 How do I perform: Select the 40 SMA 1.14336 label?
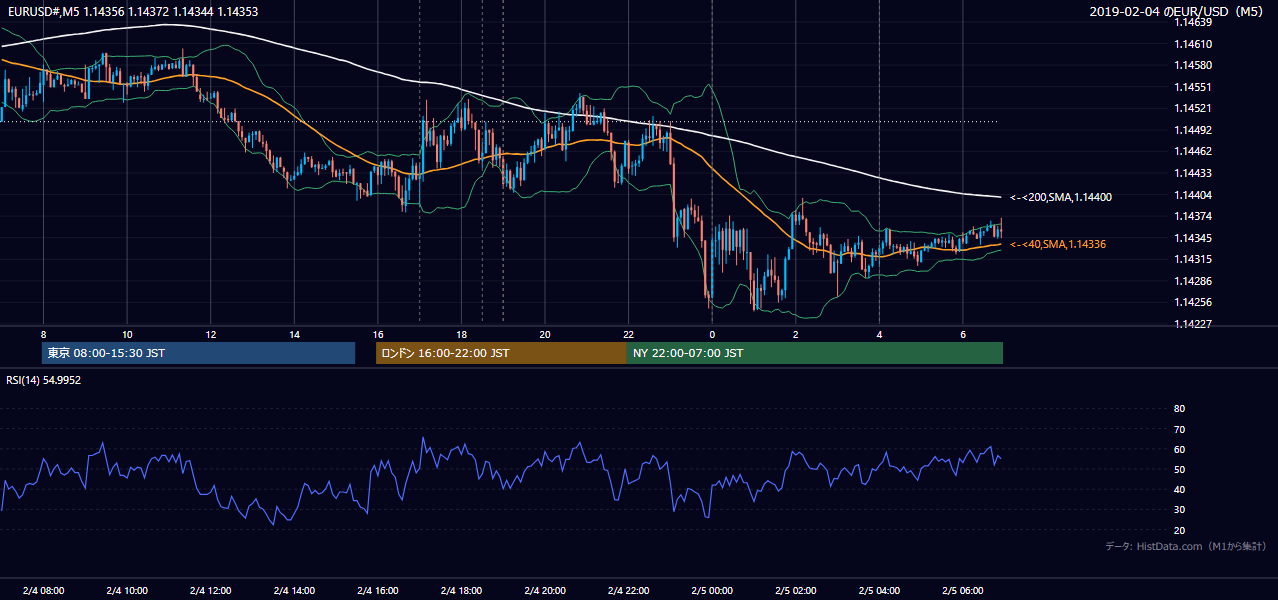(1058, 244)
